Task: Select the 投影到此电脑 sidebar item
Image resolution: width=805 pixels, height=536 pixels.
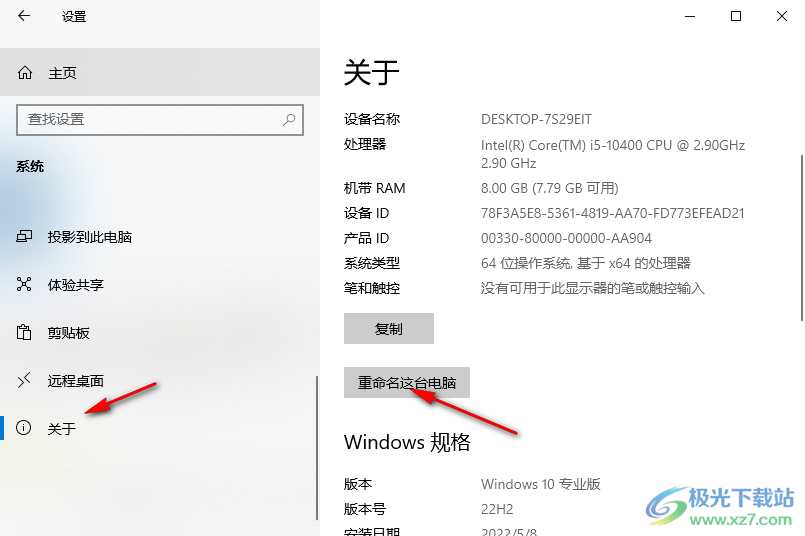Action: [x=159, y=237]
